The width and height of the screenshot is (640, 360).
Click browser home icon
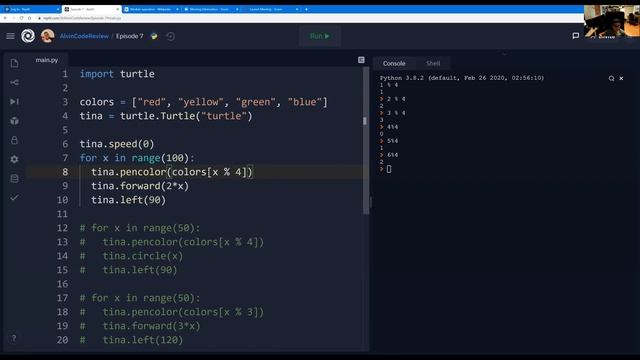pos(29,18)
